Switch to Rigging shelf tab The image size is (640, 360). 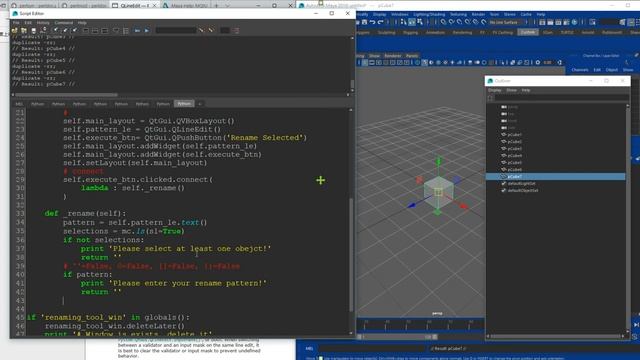410,33
